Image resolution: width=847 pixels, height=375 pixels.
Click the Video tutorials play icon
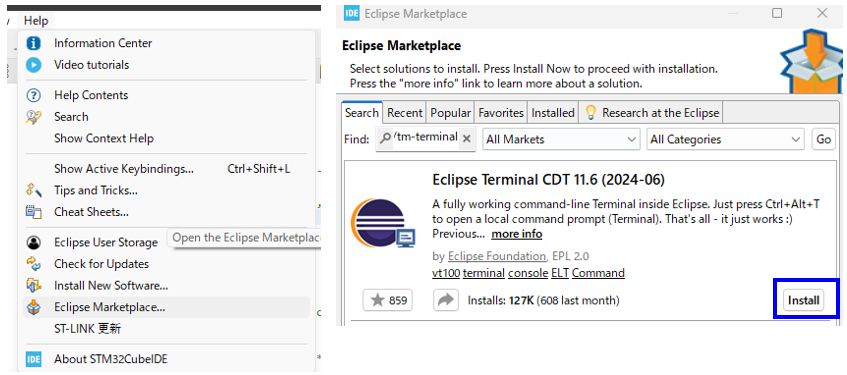[x=33, y=65]
